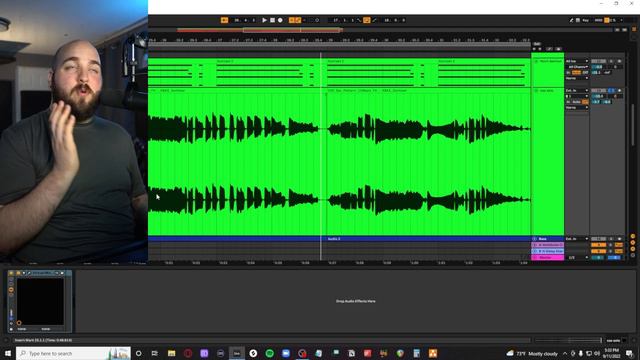Open the All Channels input channel dropdown

[x=577, y=67]
